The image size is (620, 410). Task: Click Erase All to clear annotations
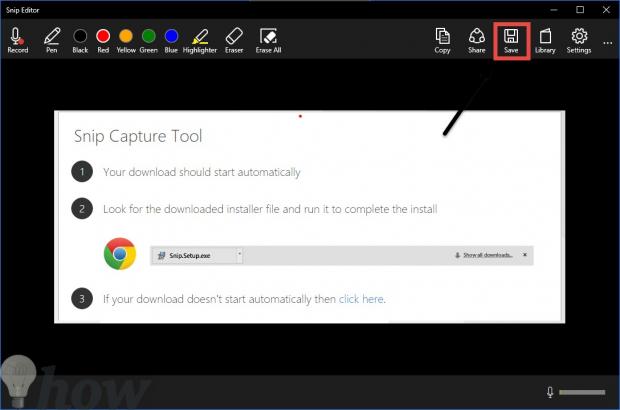[x=267, y=38]
